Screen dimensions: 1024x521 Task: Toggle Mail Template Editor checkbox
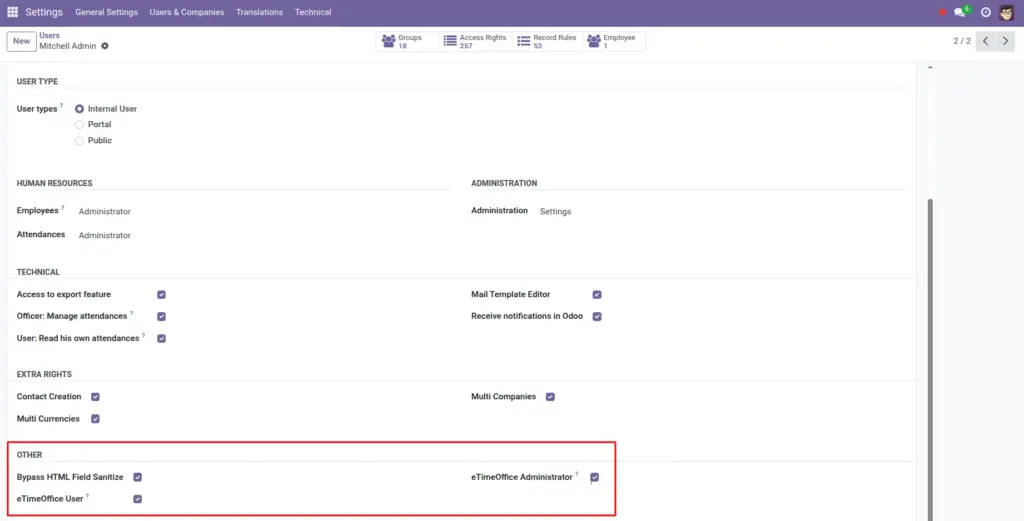(x=597, y=294)
